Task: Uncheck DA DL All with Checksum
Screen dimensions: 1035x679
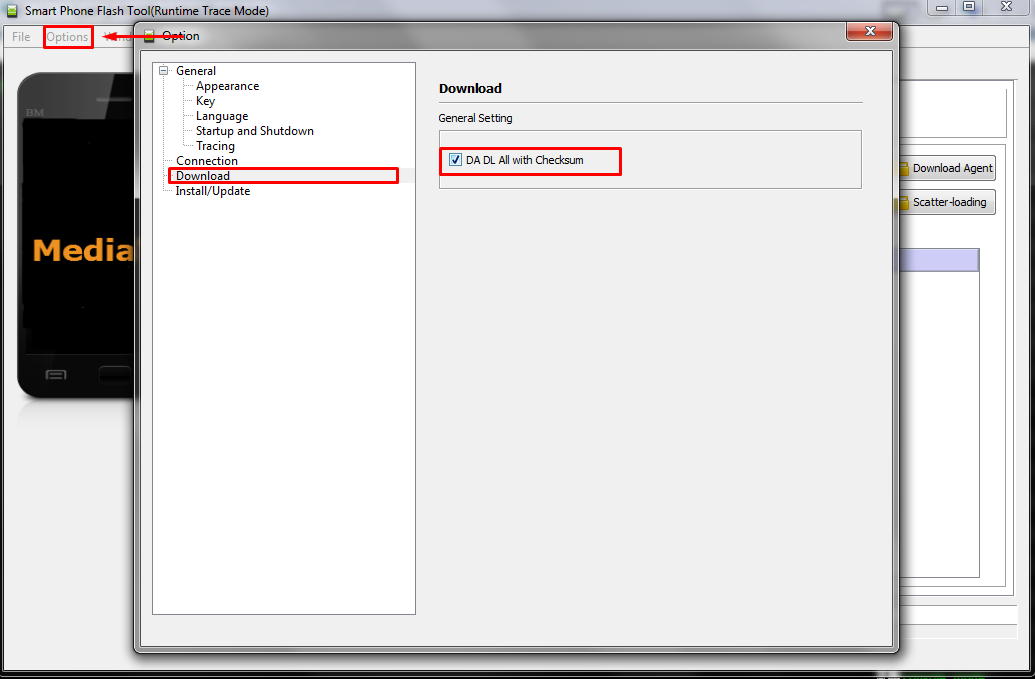Action: click(x=455, y=160)
